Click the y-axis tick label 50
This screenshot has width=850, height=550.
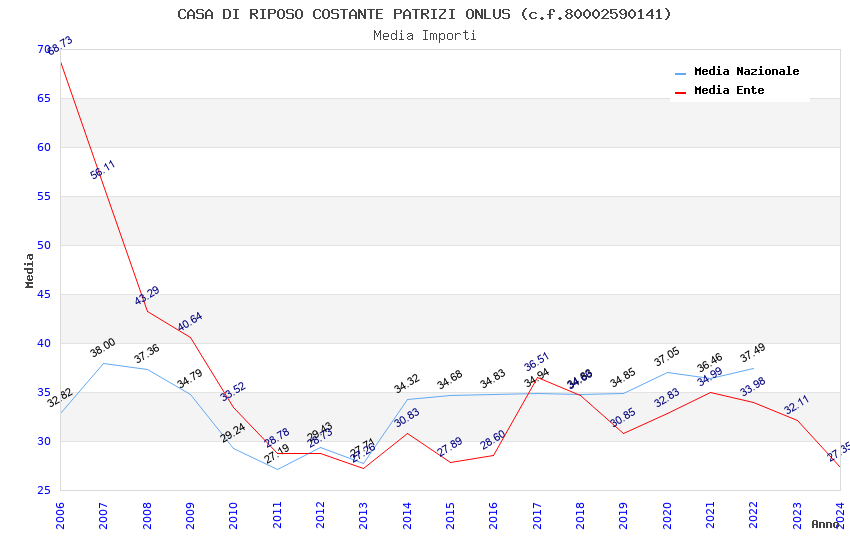point(44,245)
